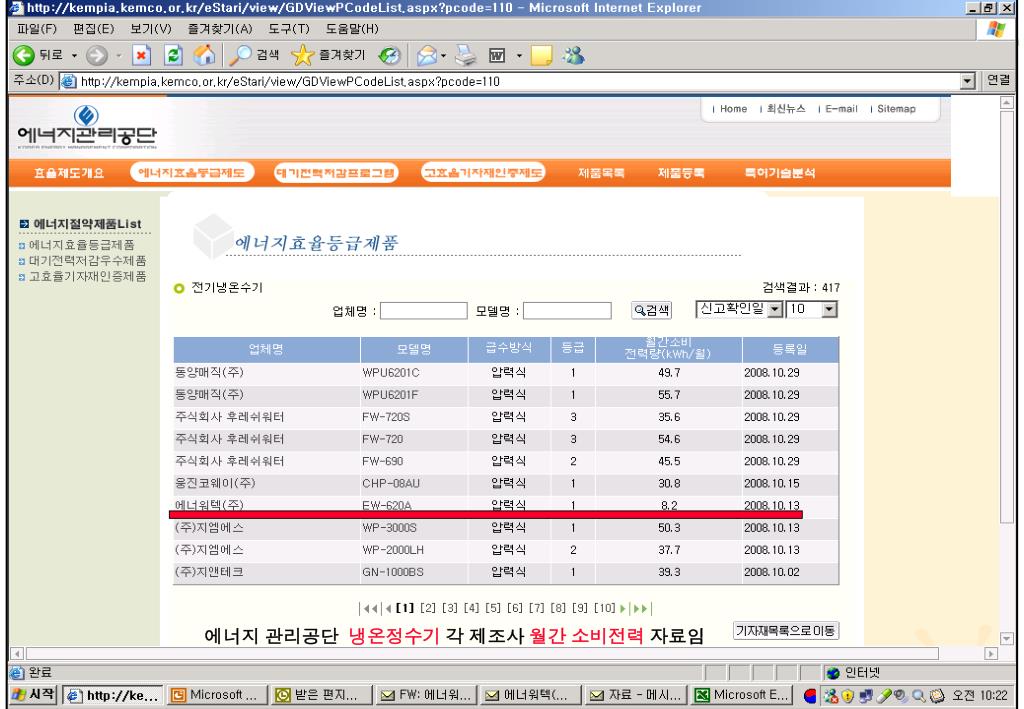Open the address bar URL dropdown
Viewport: 1024px width, 709px height.
point(968,82)
